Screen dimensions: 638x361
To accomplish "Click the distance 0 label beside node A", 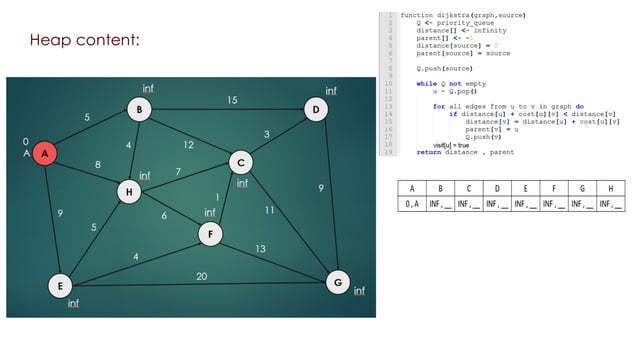I will coord(26,142).
